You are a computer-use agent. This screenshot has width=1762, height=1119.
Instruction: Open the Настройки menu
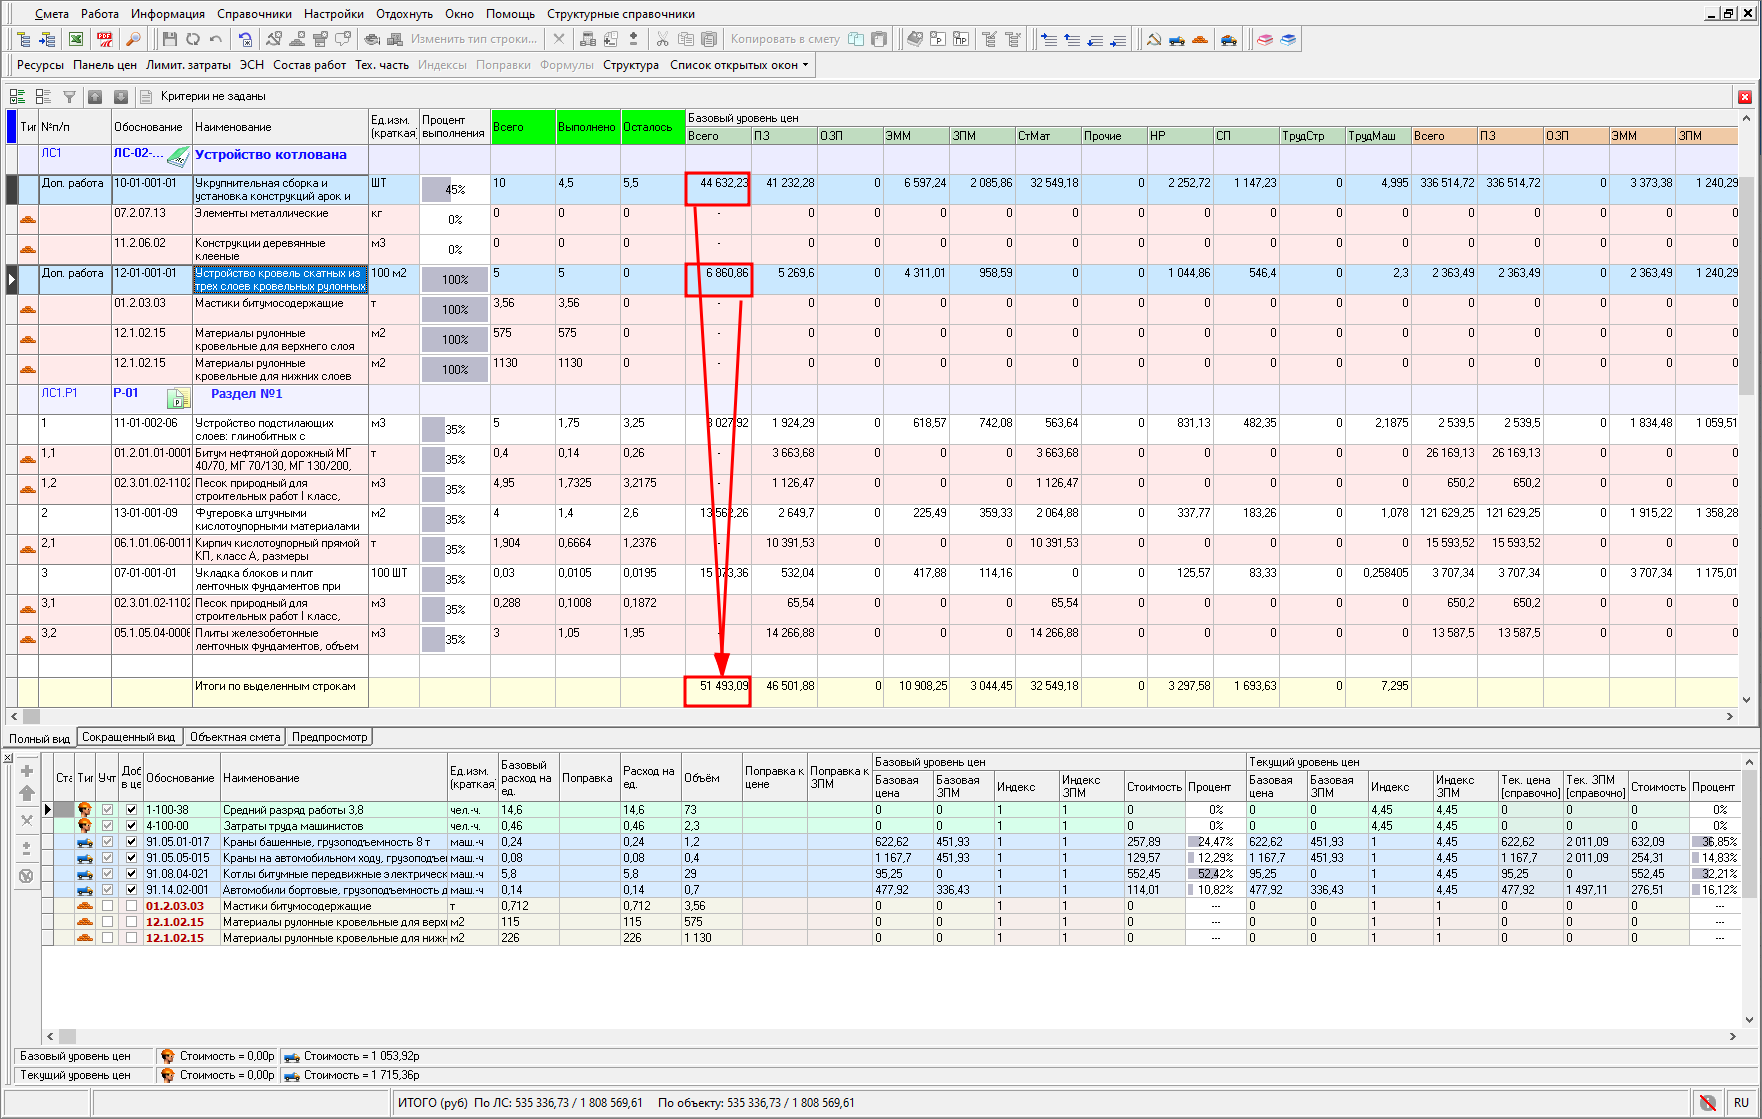pyautogui.click(x=334, y=14)
